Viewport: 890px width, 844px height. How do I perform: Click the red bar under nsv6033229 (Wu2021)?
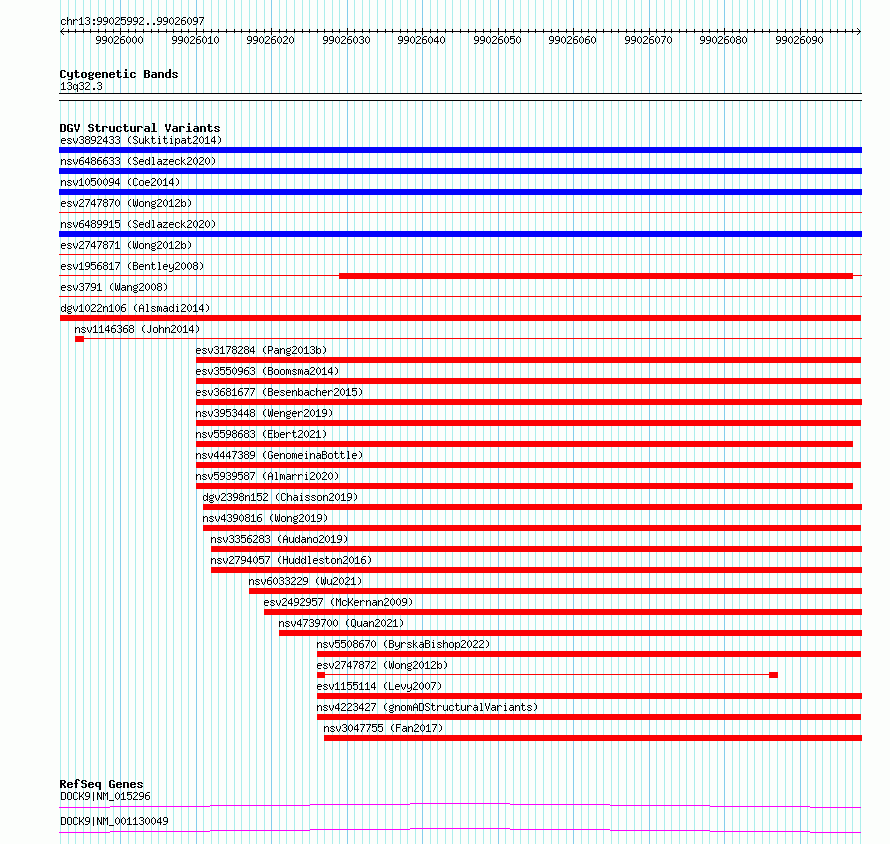tap(556, 591)
